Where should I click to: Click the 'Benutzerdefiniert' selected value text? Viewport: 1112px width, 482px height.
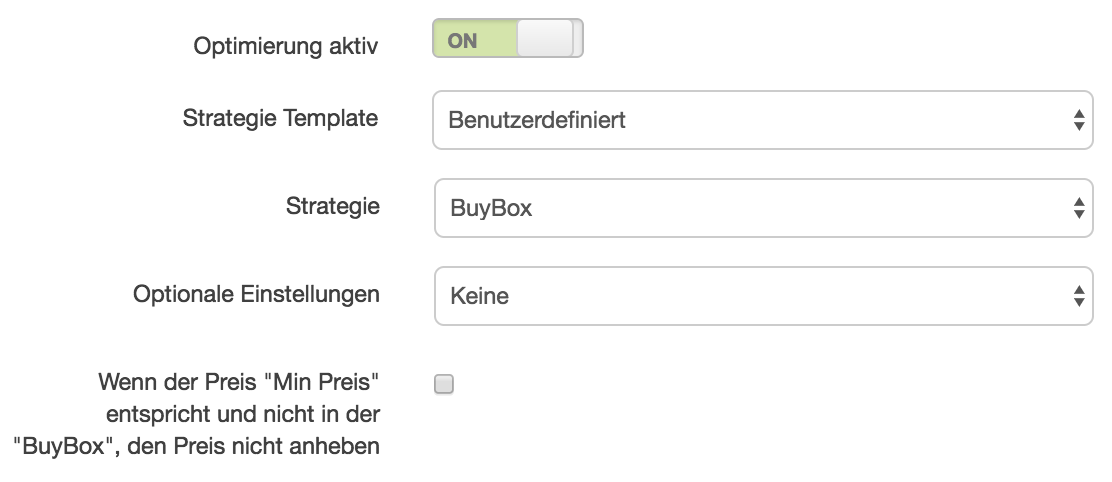[537, 120]
